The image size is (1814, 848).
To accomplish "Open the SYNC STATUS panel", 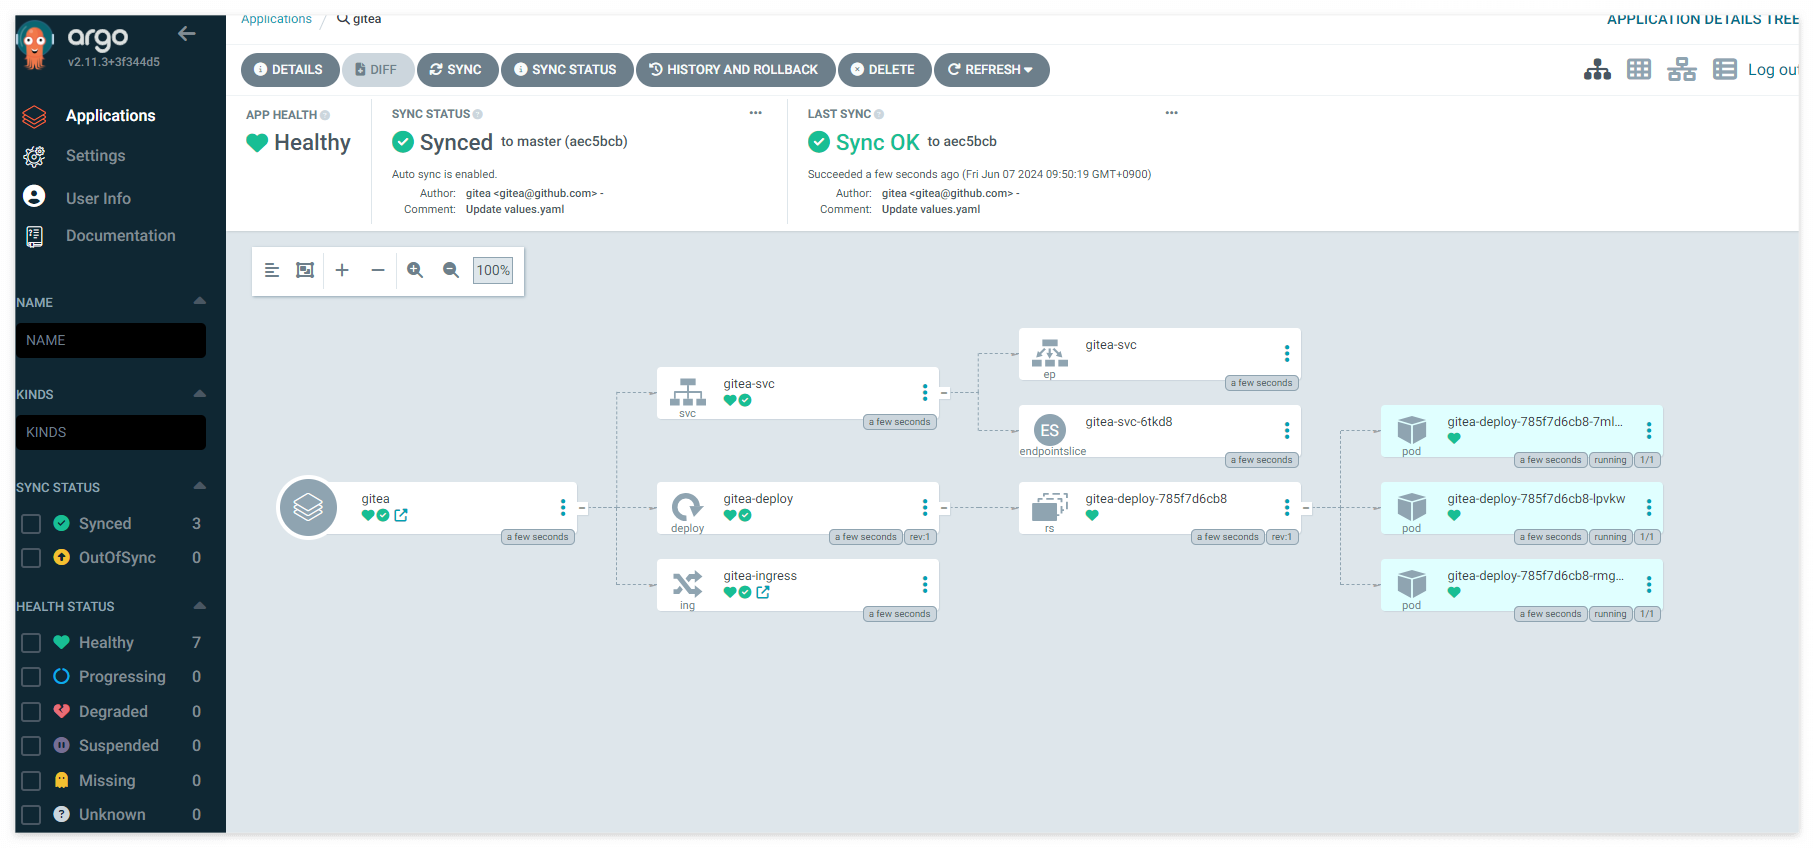I will point(566,70).
